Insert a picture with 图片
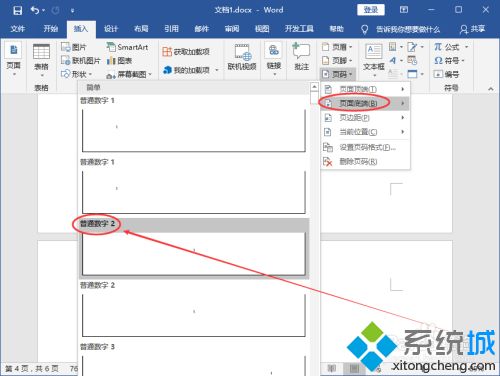 coord(74,47)
